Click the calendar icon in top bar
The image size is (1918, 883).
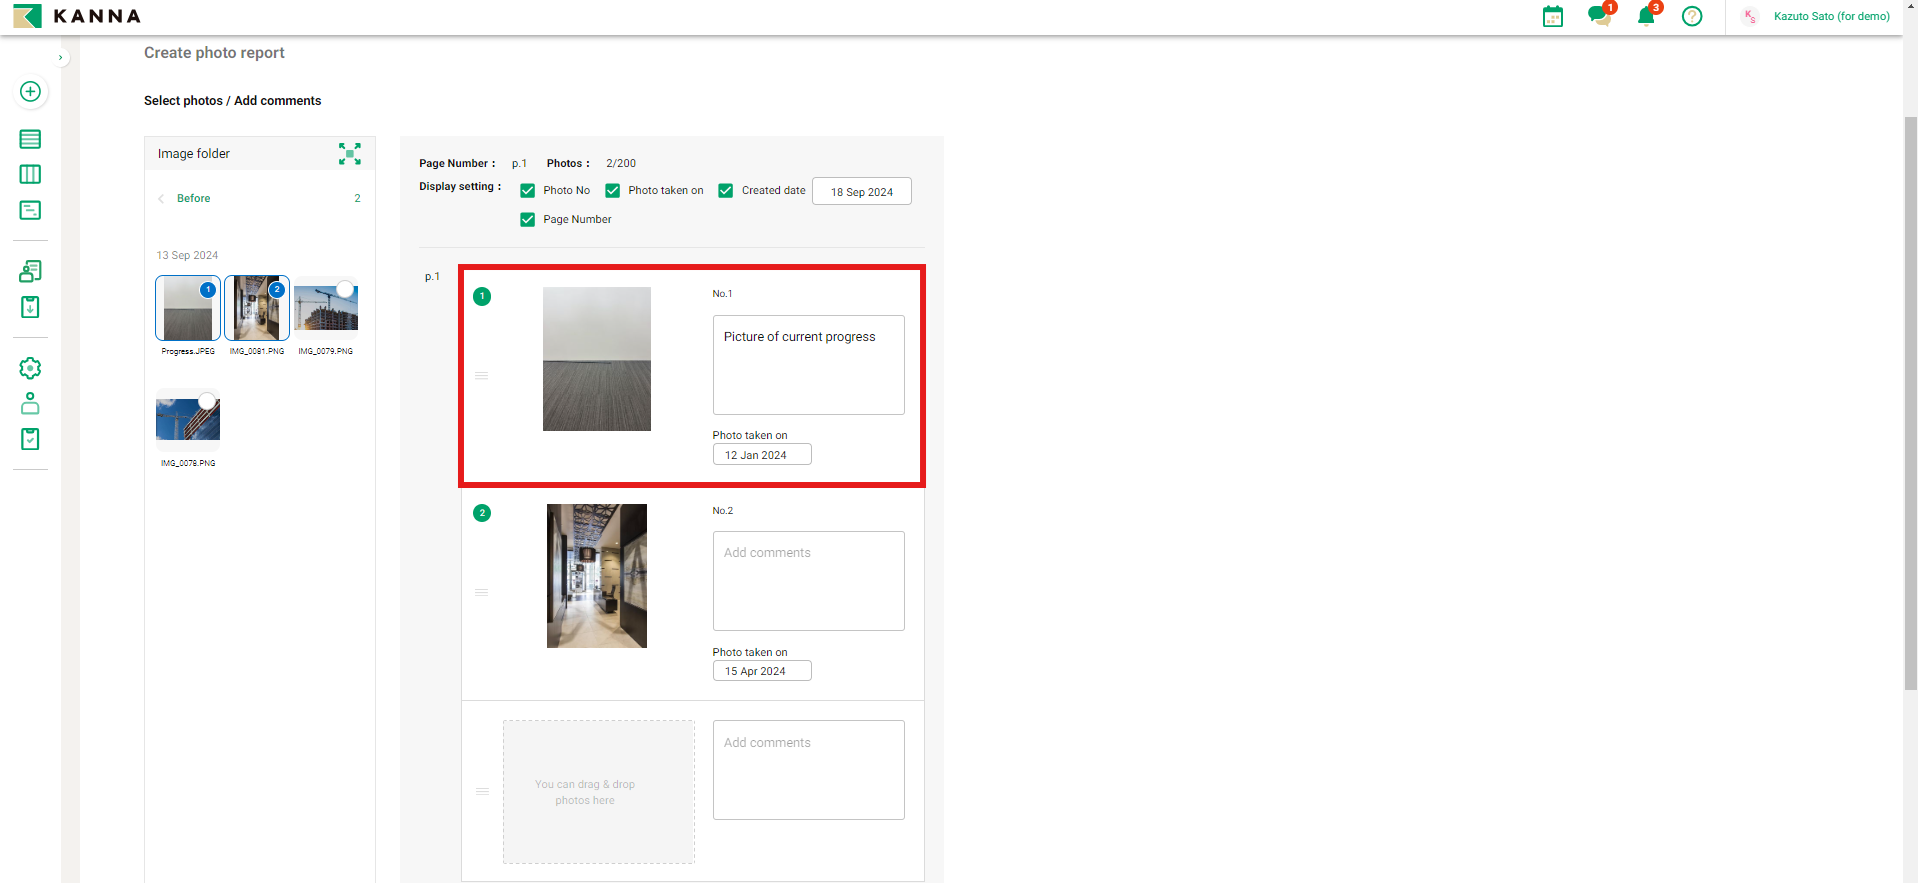[1552, 17]
